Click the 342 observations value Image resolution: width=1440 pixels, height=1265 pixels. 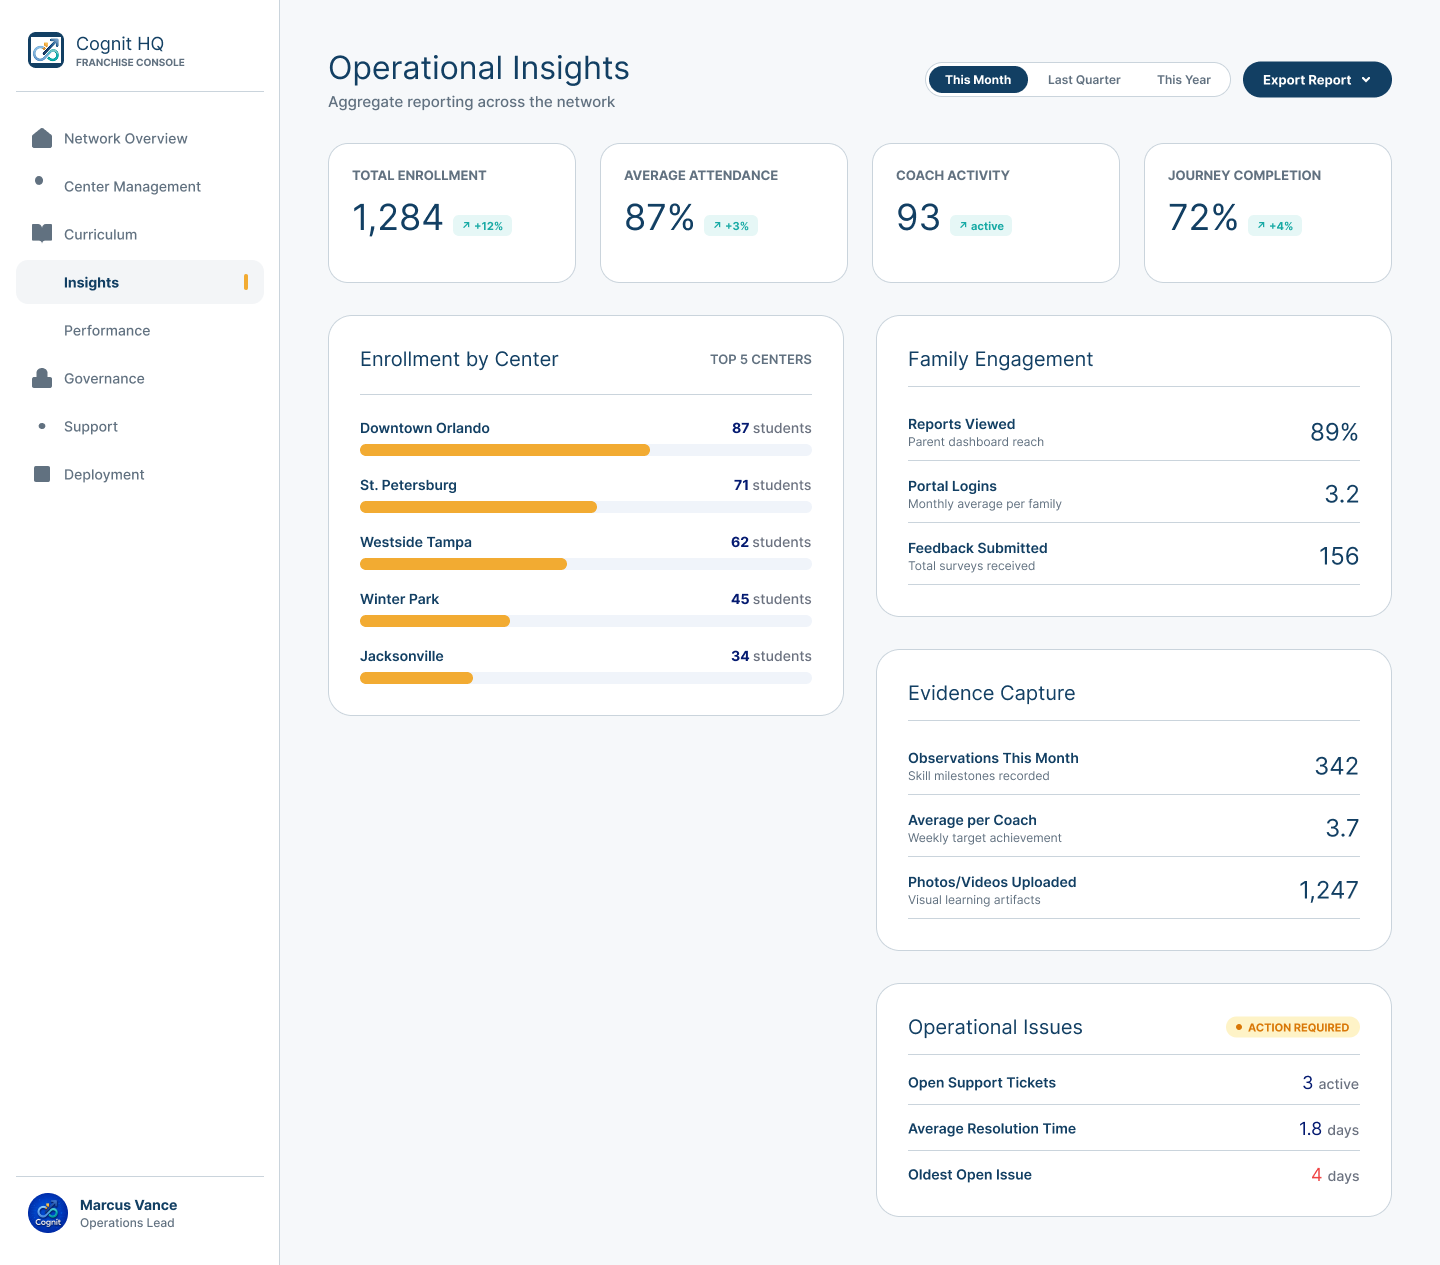click(x=1337, y=766)
